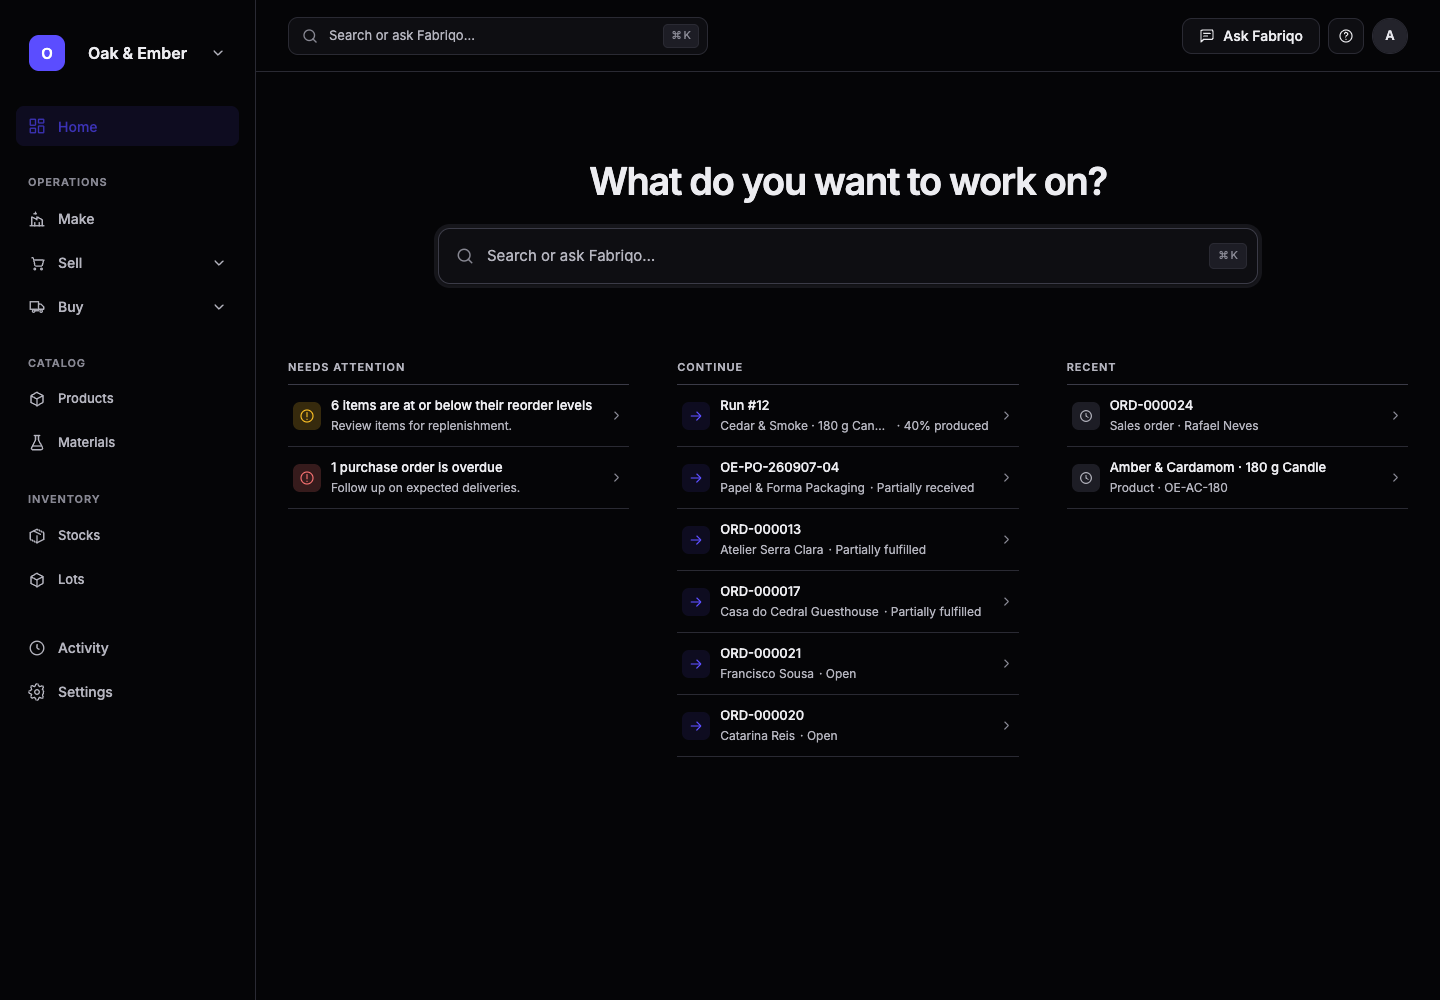Click the red overdue purchase order icon
1440x1000 pixels.
pos(307,478)
